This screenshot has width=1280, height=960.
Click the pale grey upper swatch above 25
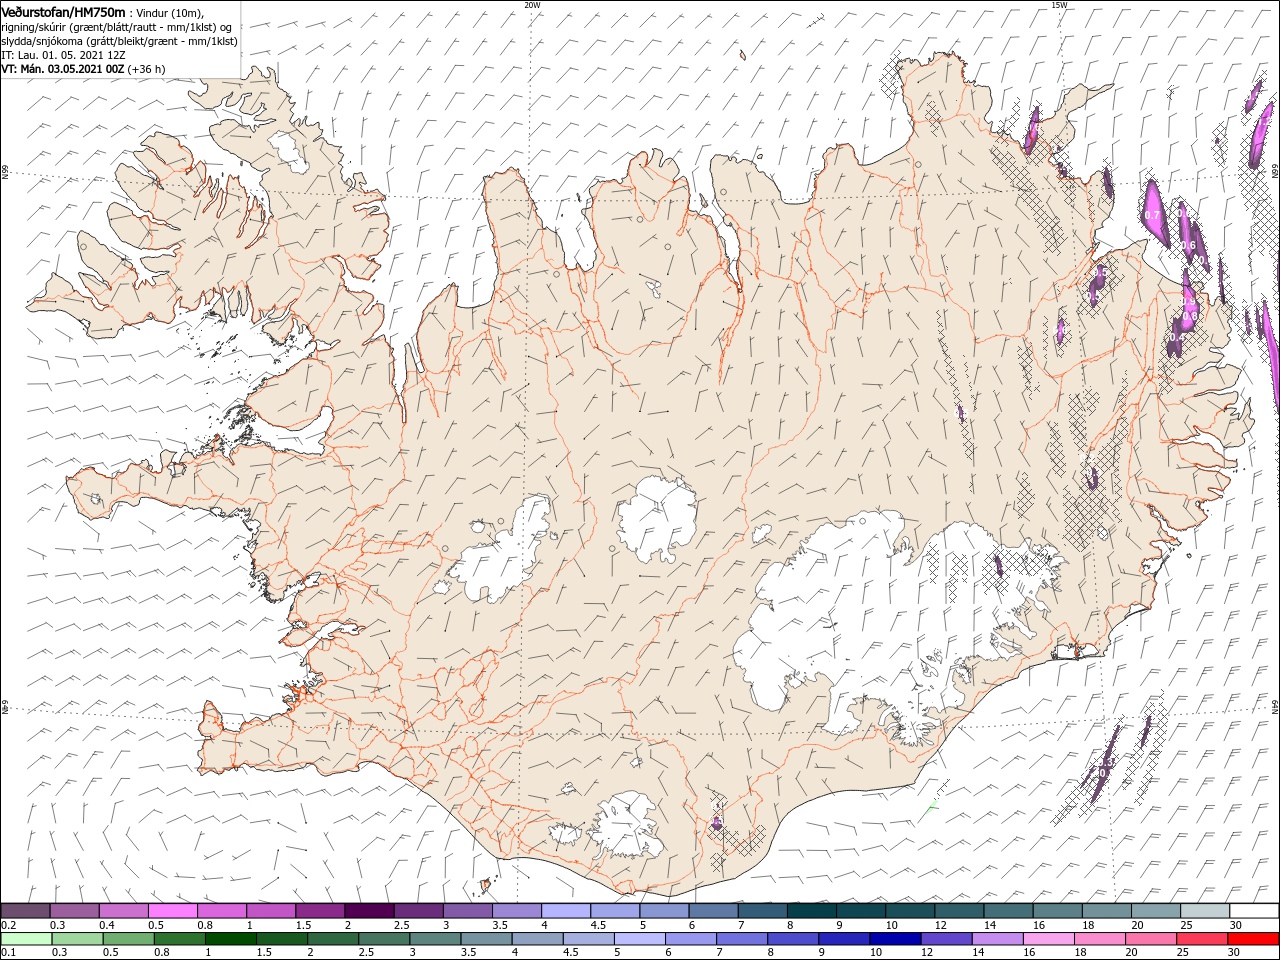[1205, 911]
